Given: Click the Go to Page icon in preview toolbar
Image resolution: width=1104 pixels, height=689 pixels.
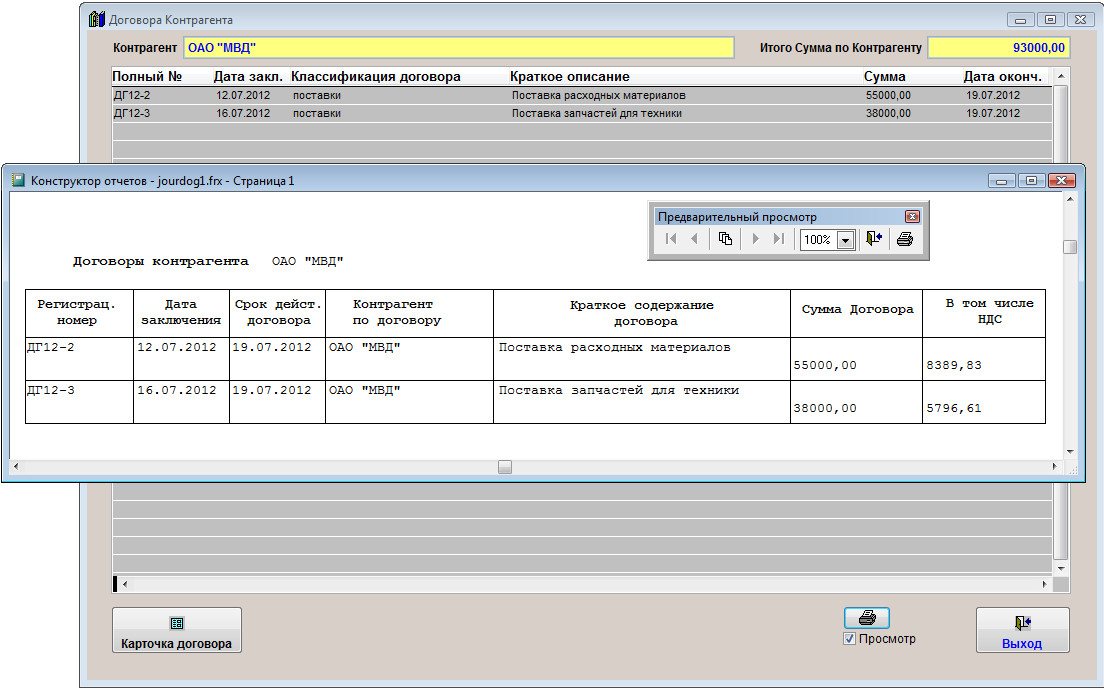Looking at the screenshot, I should pyautogui.click(x=725, y=239).
